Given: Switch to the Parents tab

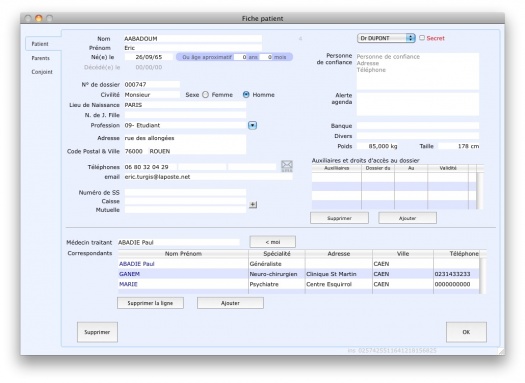Looking at the screenshot, I should coord(41,58).
